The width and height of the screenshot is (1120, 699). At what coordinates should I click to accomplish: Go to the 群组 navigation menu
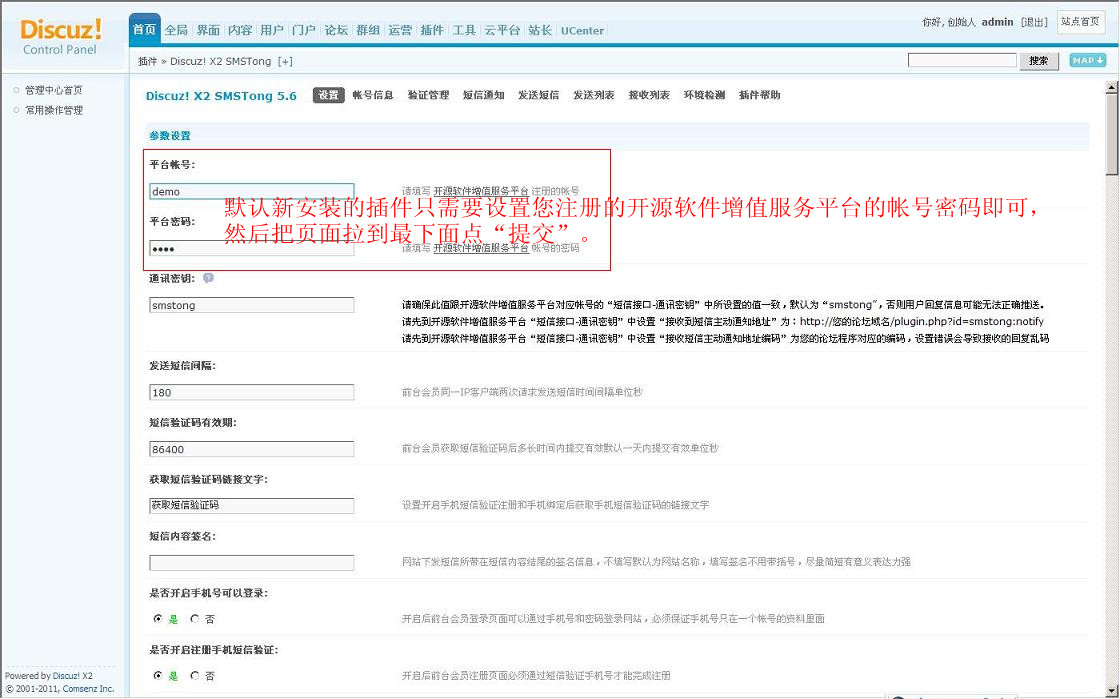(x=368, y=30)
